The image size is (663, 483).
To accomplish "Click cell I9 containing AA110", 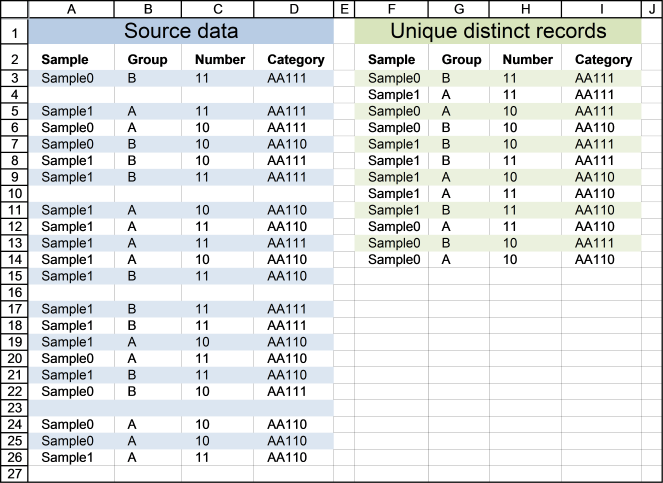I will (601, 177).
